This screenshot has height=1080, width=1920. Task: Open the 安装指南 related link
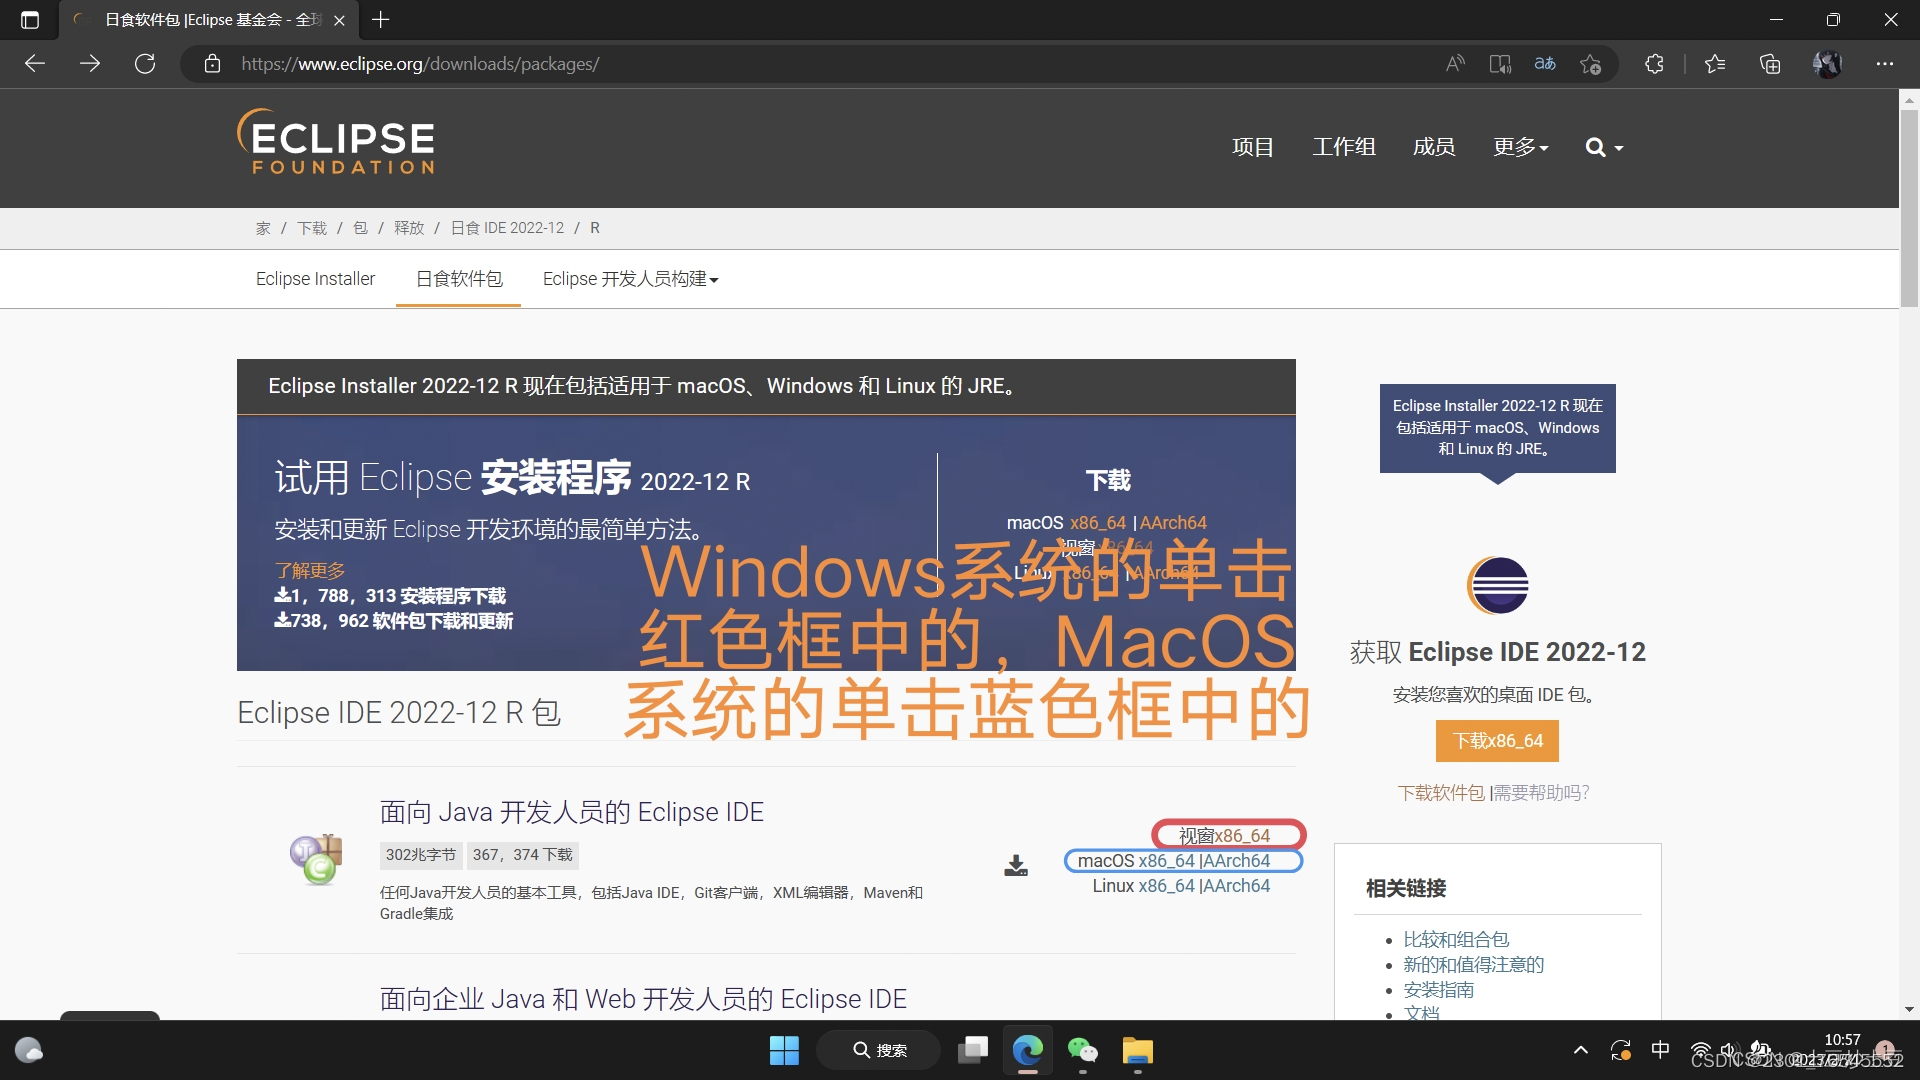pyautogui.click(x=1438, y=990)
